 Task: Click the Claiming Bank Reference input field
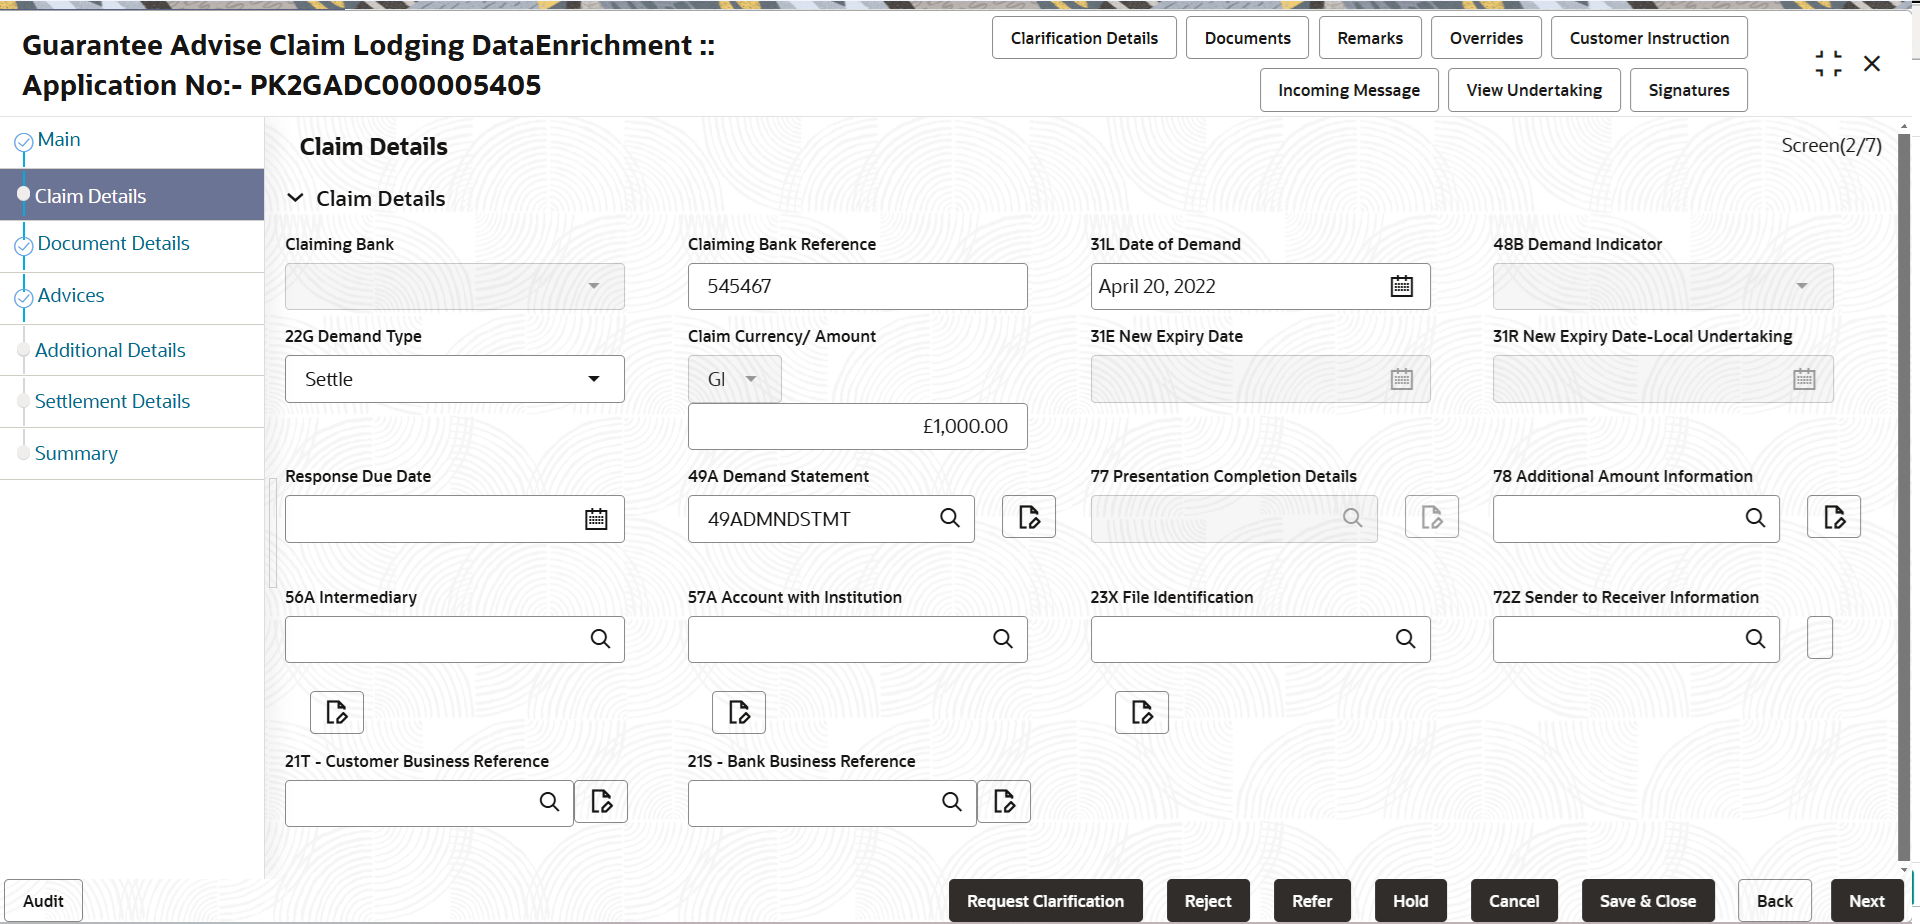857,286
